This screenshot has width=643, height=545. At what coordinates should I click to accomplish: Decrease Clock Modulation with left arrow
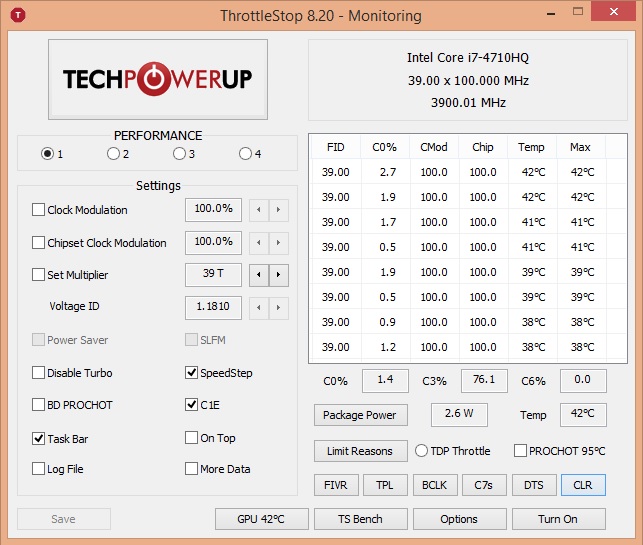pos(259,210)
